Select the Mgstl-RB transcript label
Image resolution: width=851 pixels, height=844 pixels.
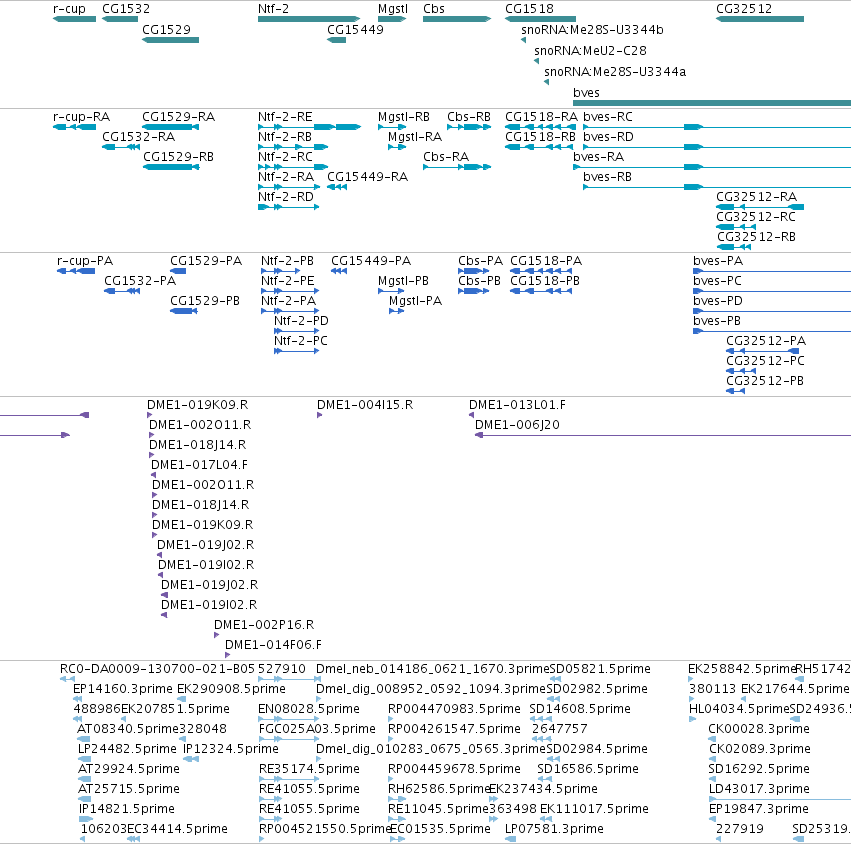404,117
